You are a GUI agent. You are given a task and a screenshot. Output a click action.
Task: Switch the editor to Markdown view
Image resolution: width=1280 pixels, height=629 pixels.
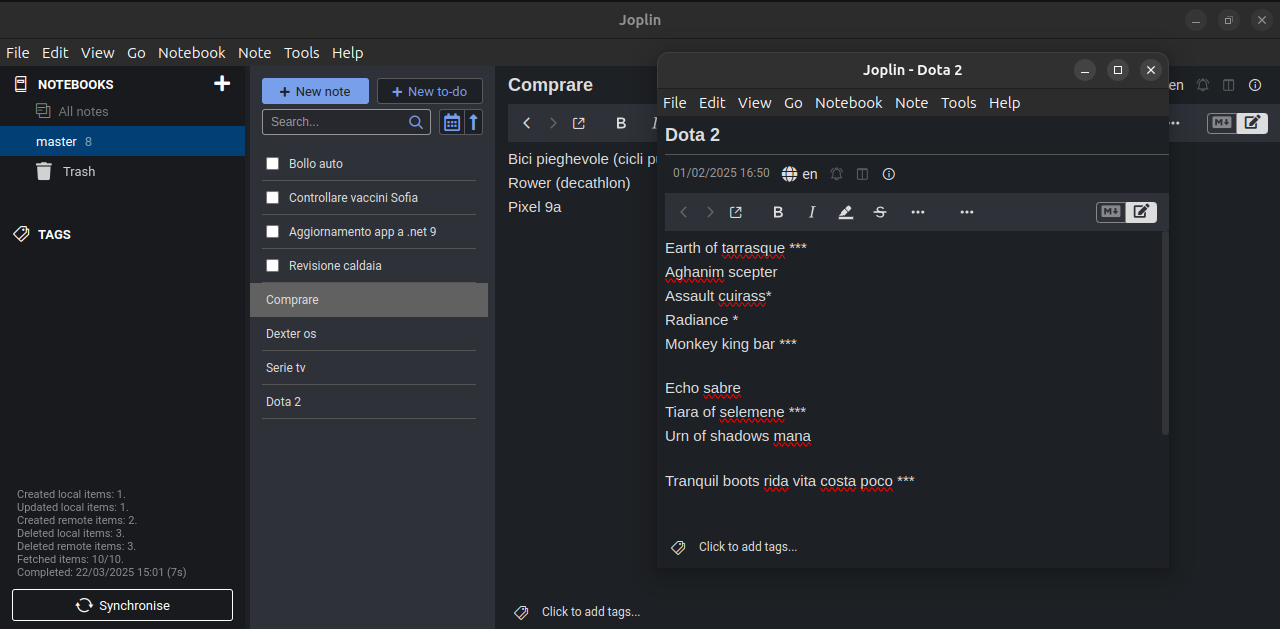point(1110,211)
